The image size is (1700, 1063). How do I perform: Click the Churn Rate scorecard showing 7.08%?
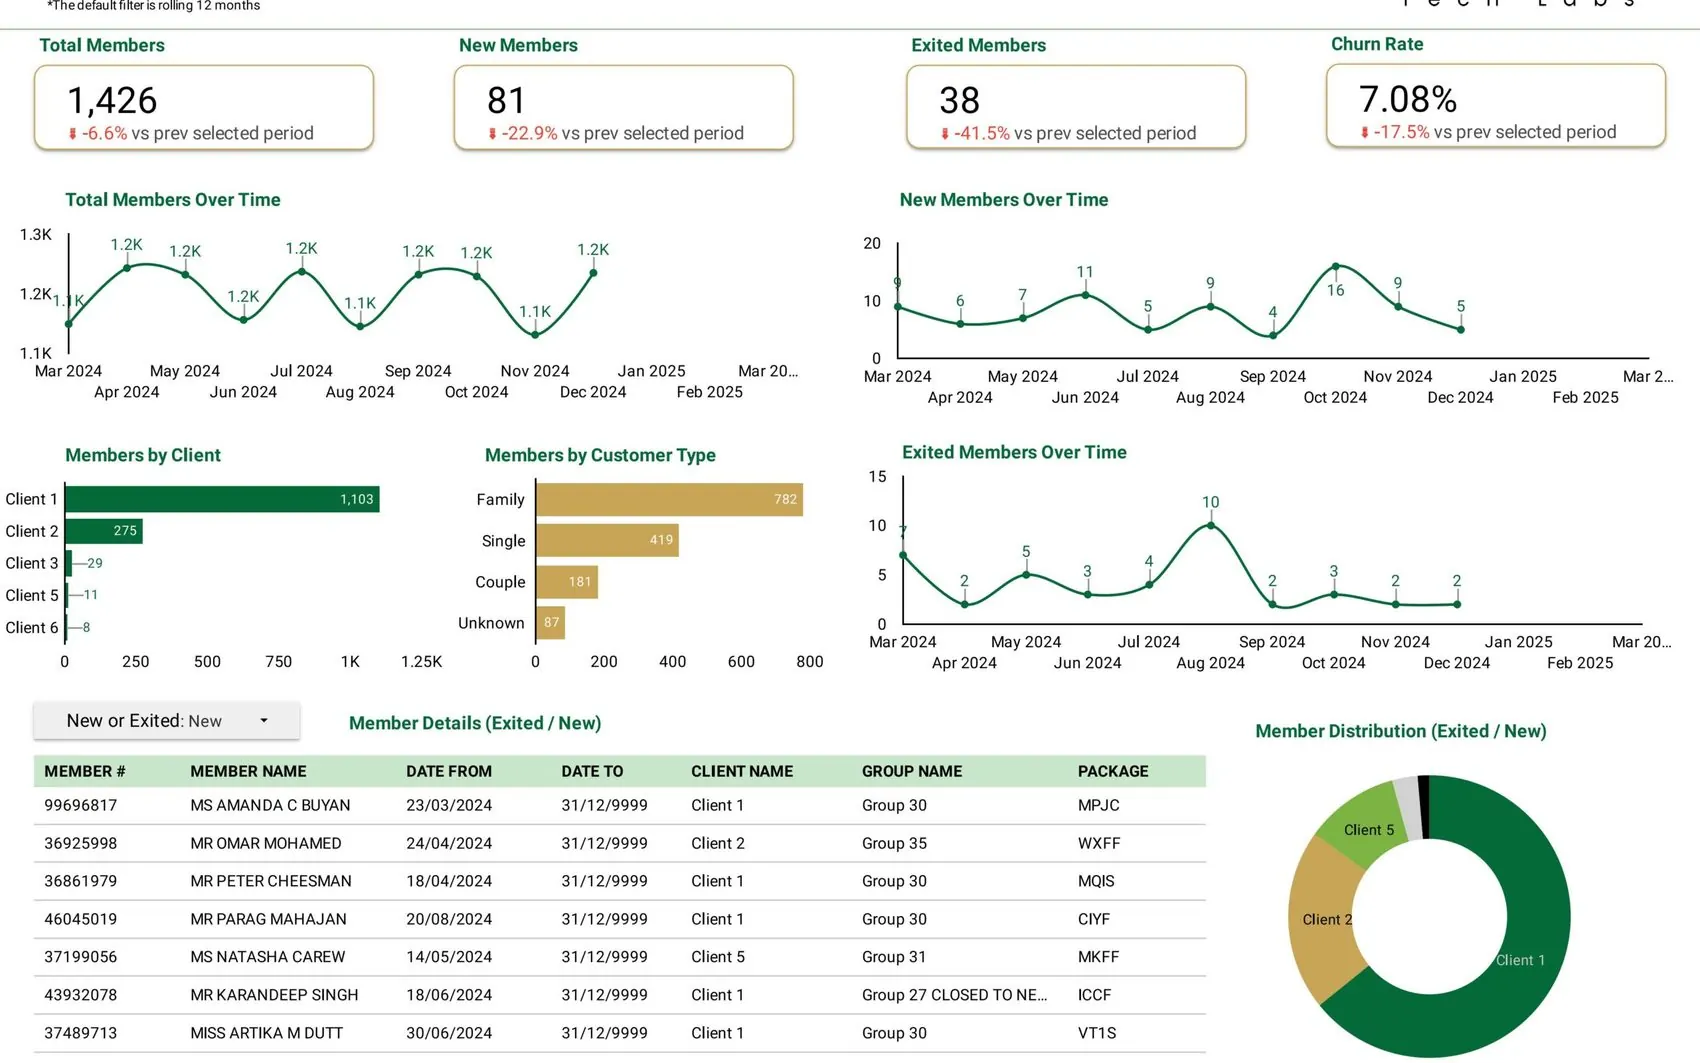coord(1496,106)
